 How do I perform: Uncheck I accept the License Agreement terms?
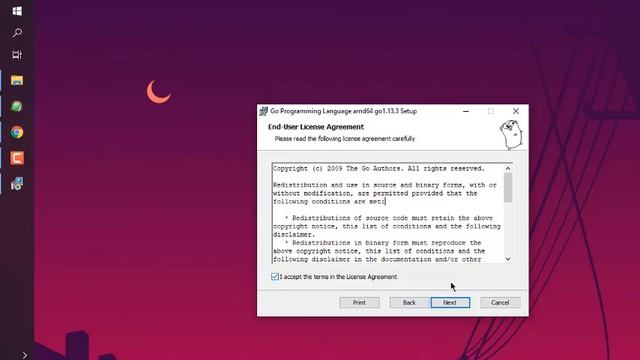pyautogui.click(x=275, y=277)
